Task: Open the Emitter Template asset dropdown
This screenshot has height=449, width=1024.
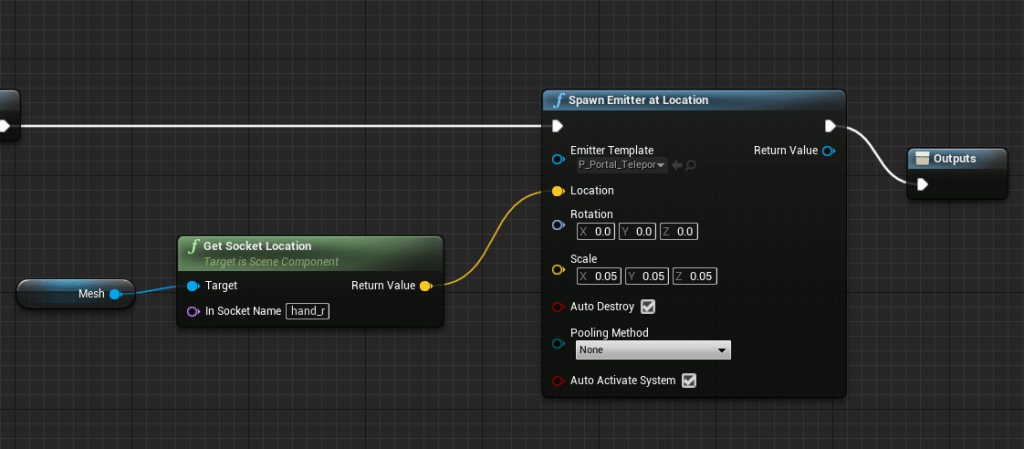Action: 621,165
